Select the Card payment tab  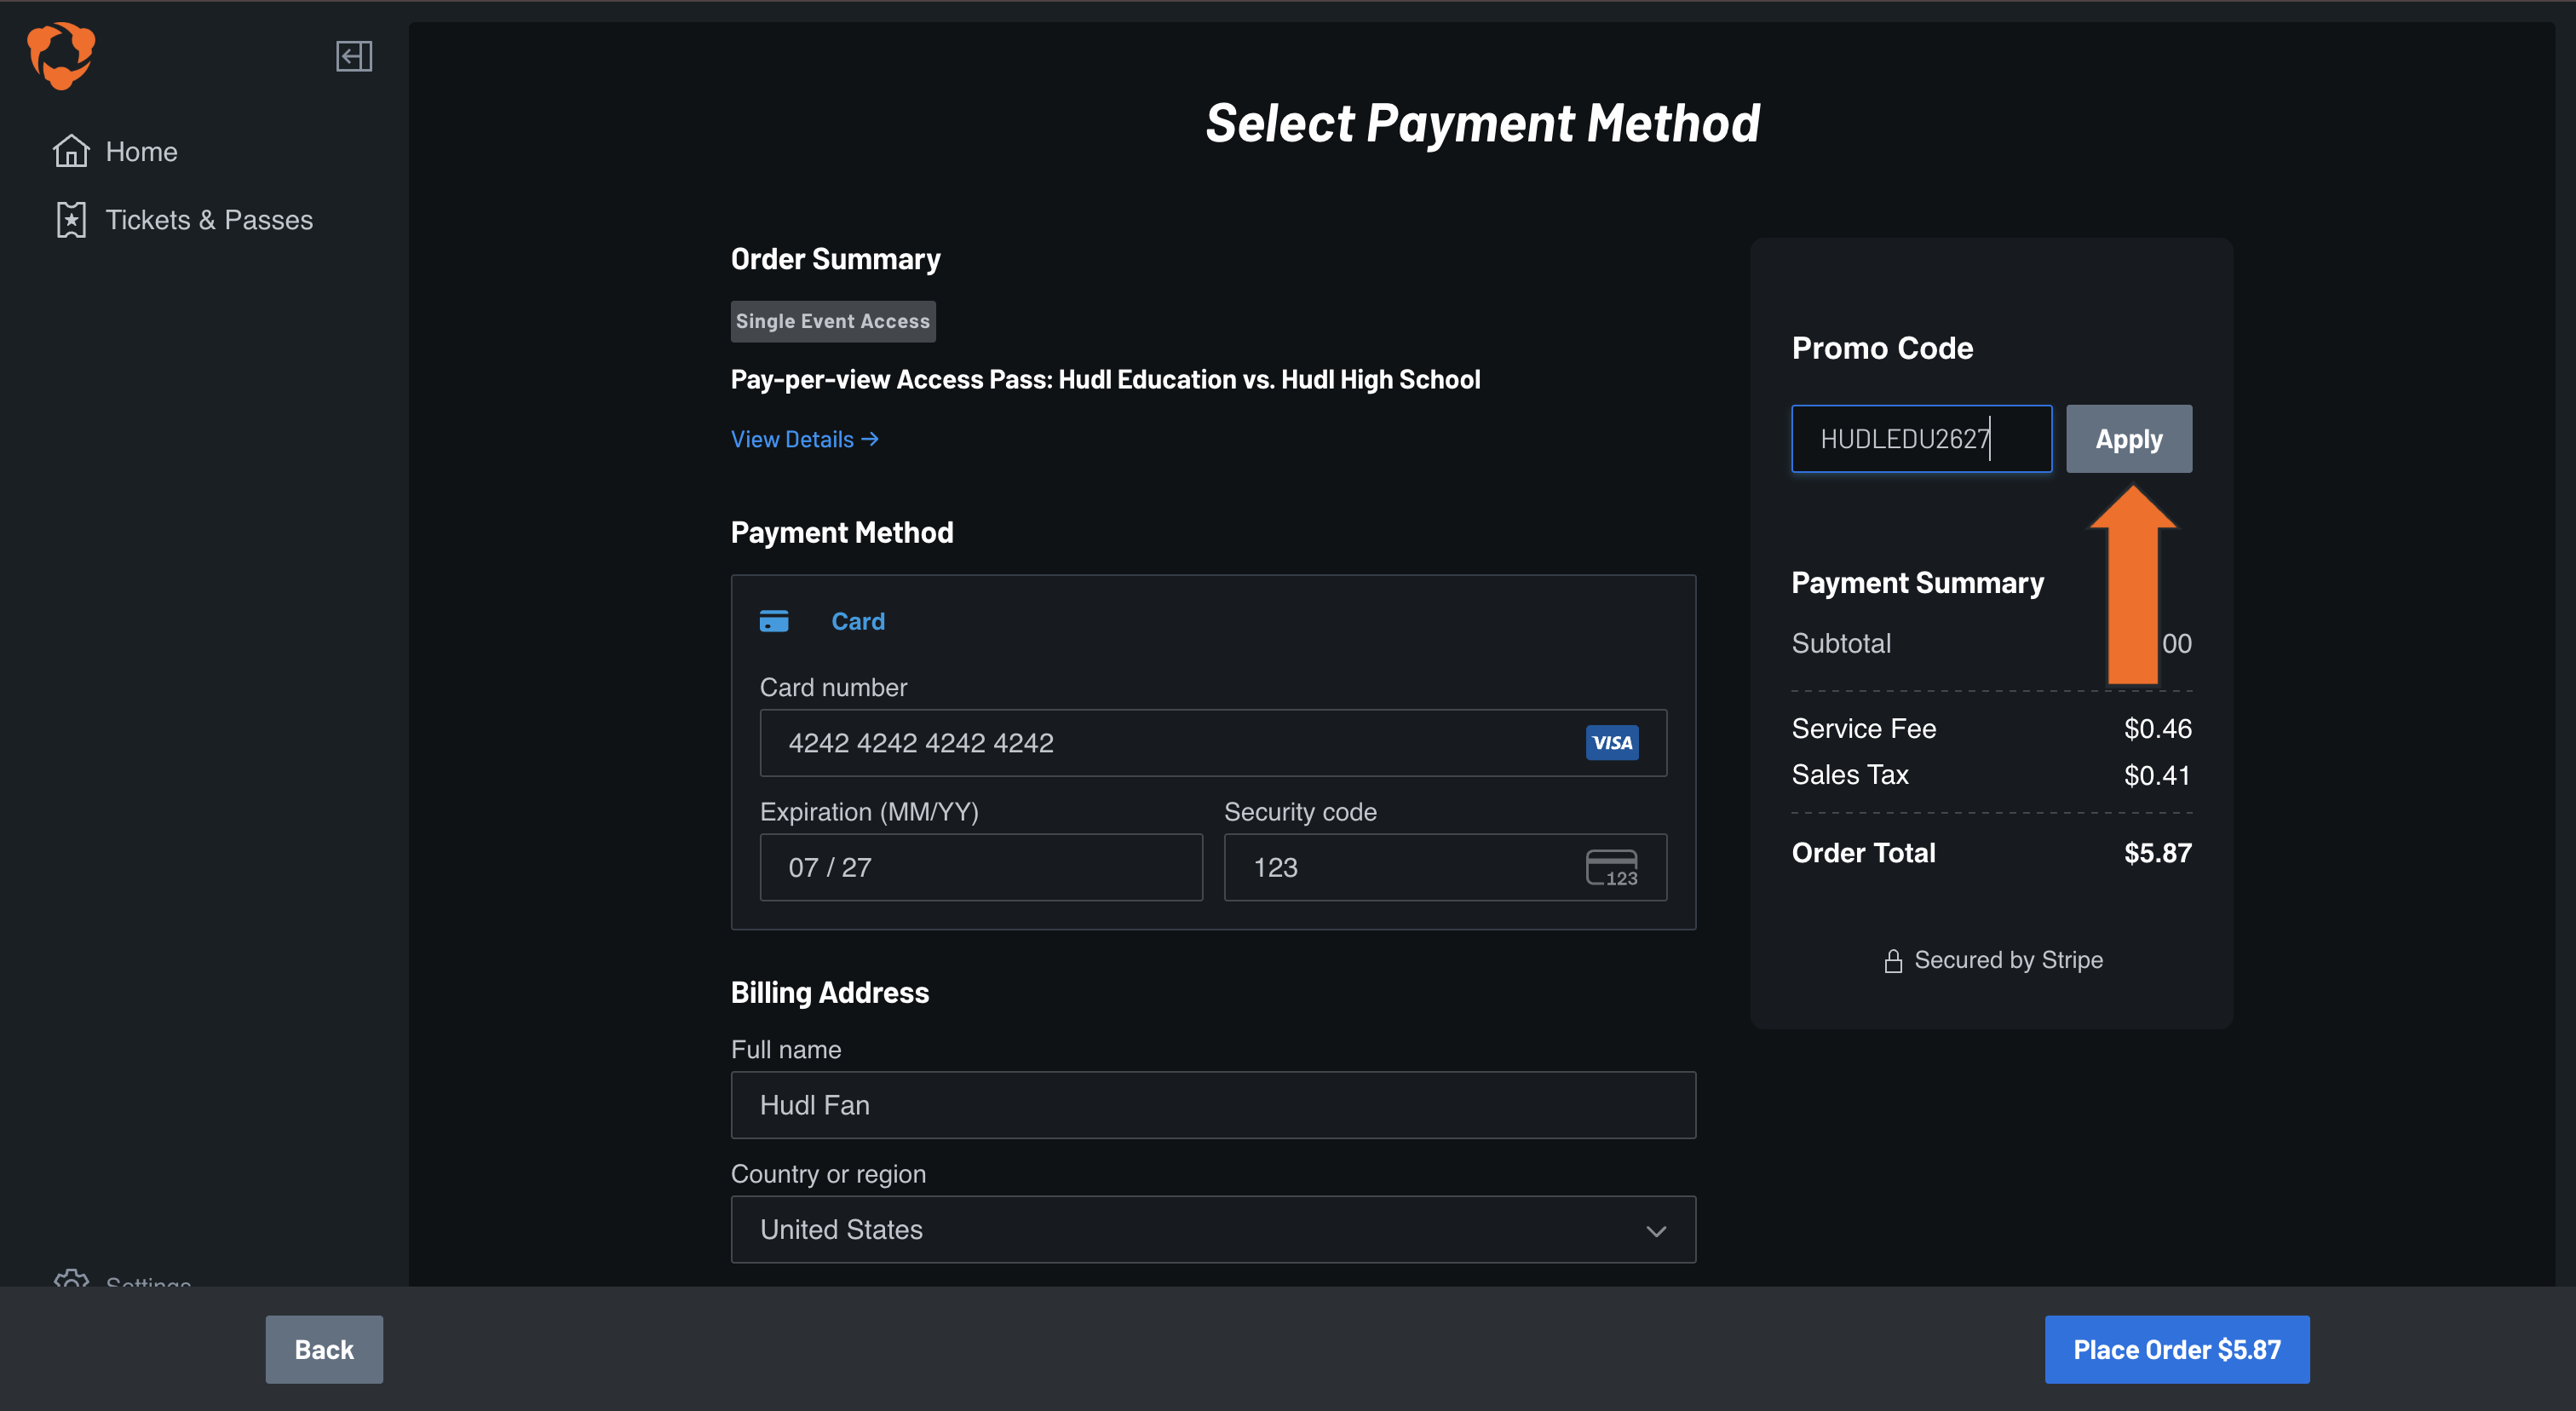[x=858, y=621]
